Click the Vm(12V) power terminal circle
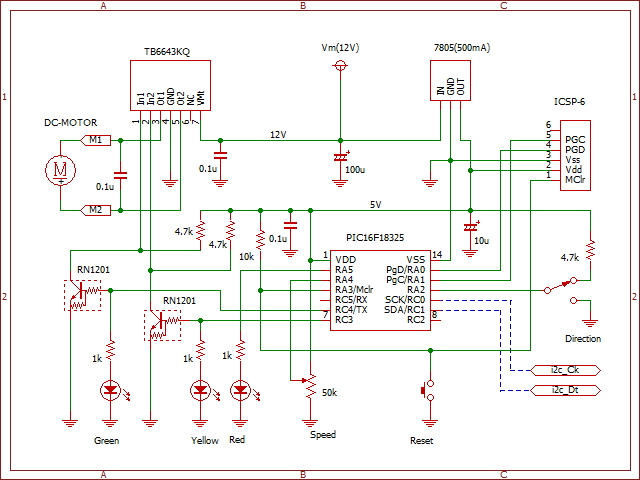This screenshot has width=640, height=480. 340,65
